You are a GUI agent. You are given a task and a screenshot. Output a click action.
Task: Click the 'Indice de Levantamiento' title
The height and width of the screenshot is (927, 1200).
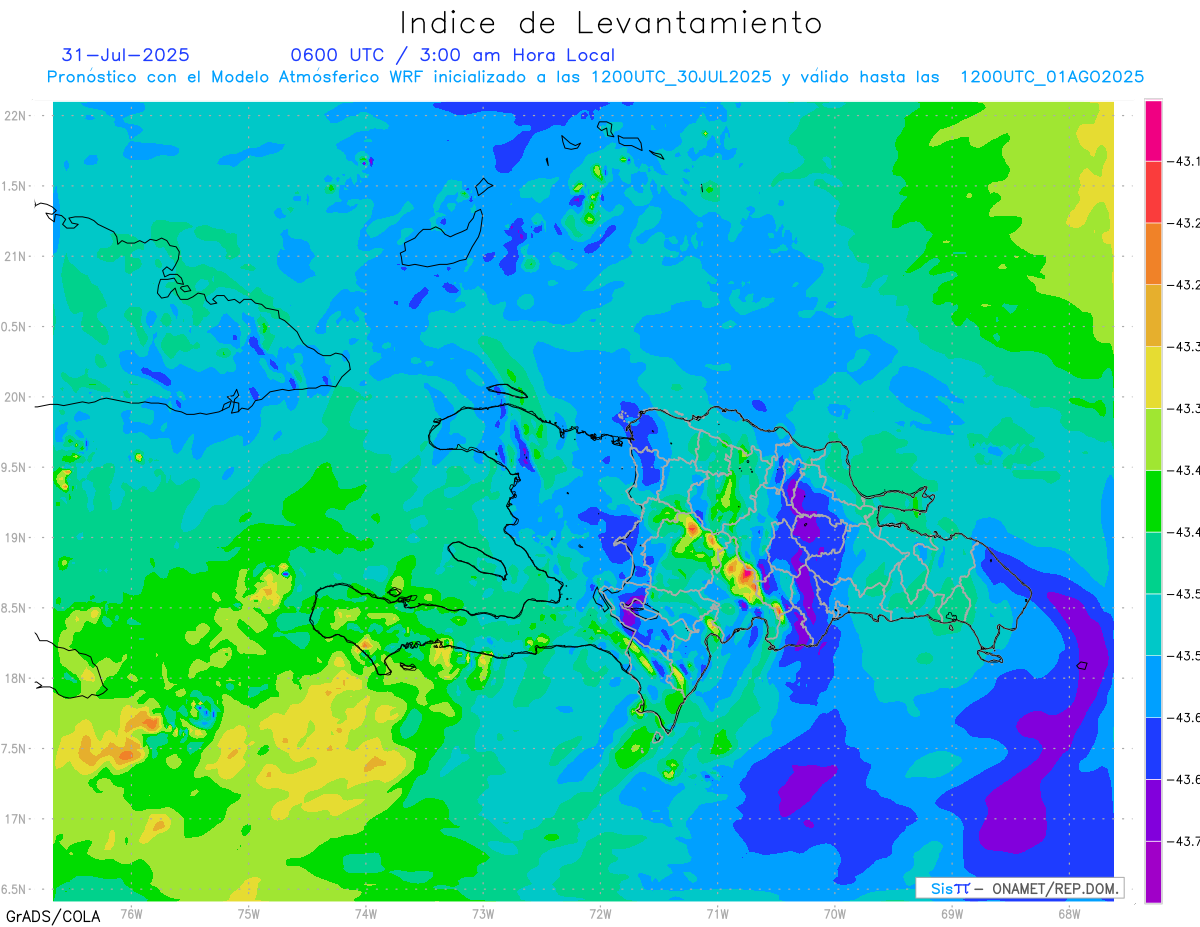pyautogui.click(x=611, y=23)
